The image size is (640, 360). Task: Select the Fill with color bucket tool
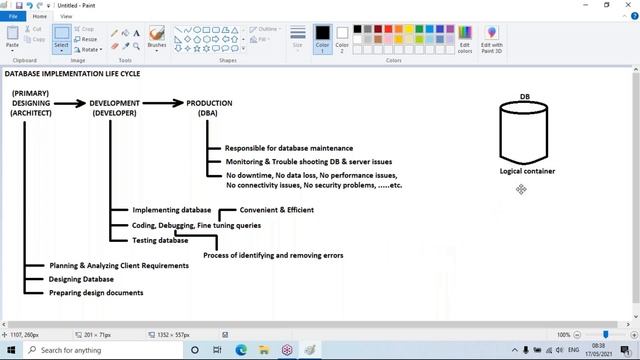125,33
